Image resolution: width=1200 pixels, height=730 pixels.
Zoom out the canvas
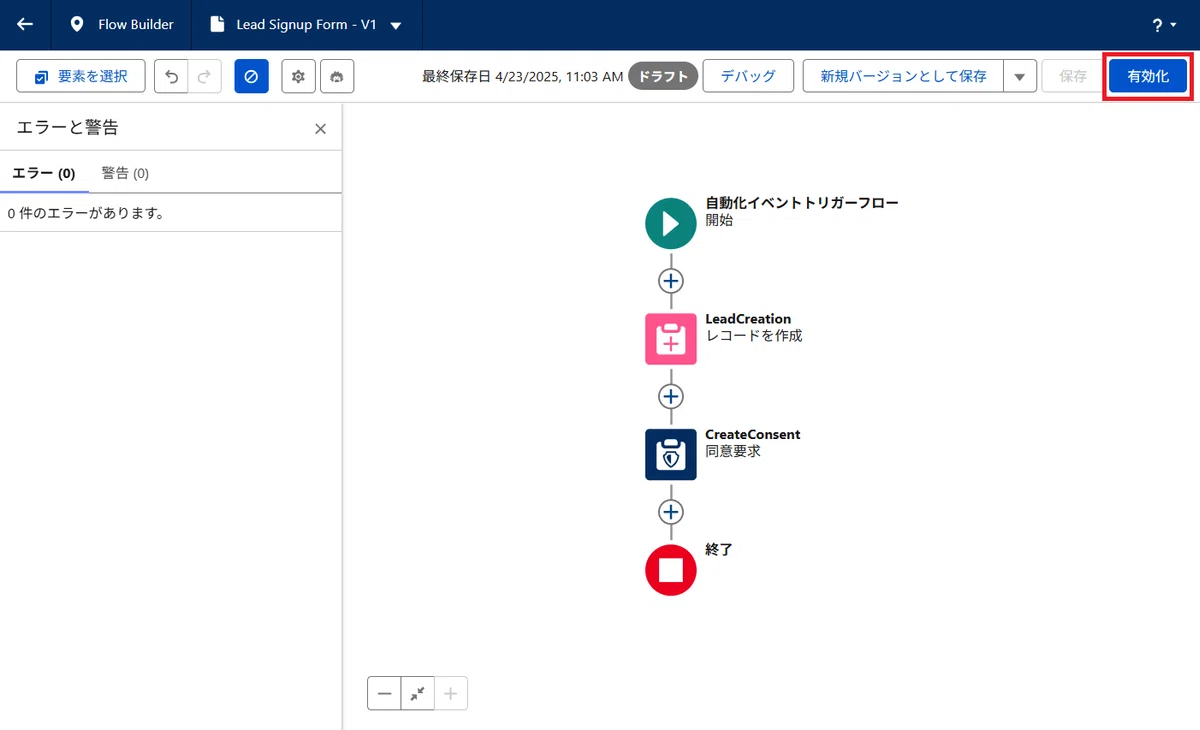[384, 693]
